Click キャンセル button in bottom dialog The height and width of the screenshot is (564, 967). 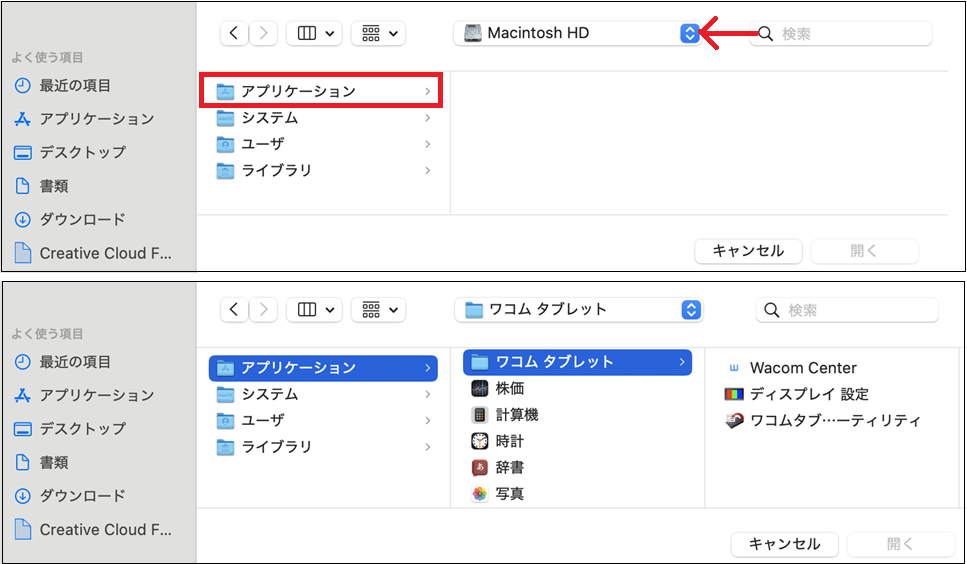point(784,544)
